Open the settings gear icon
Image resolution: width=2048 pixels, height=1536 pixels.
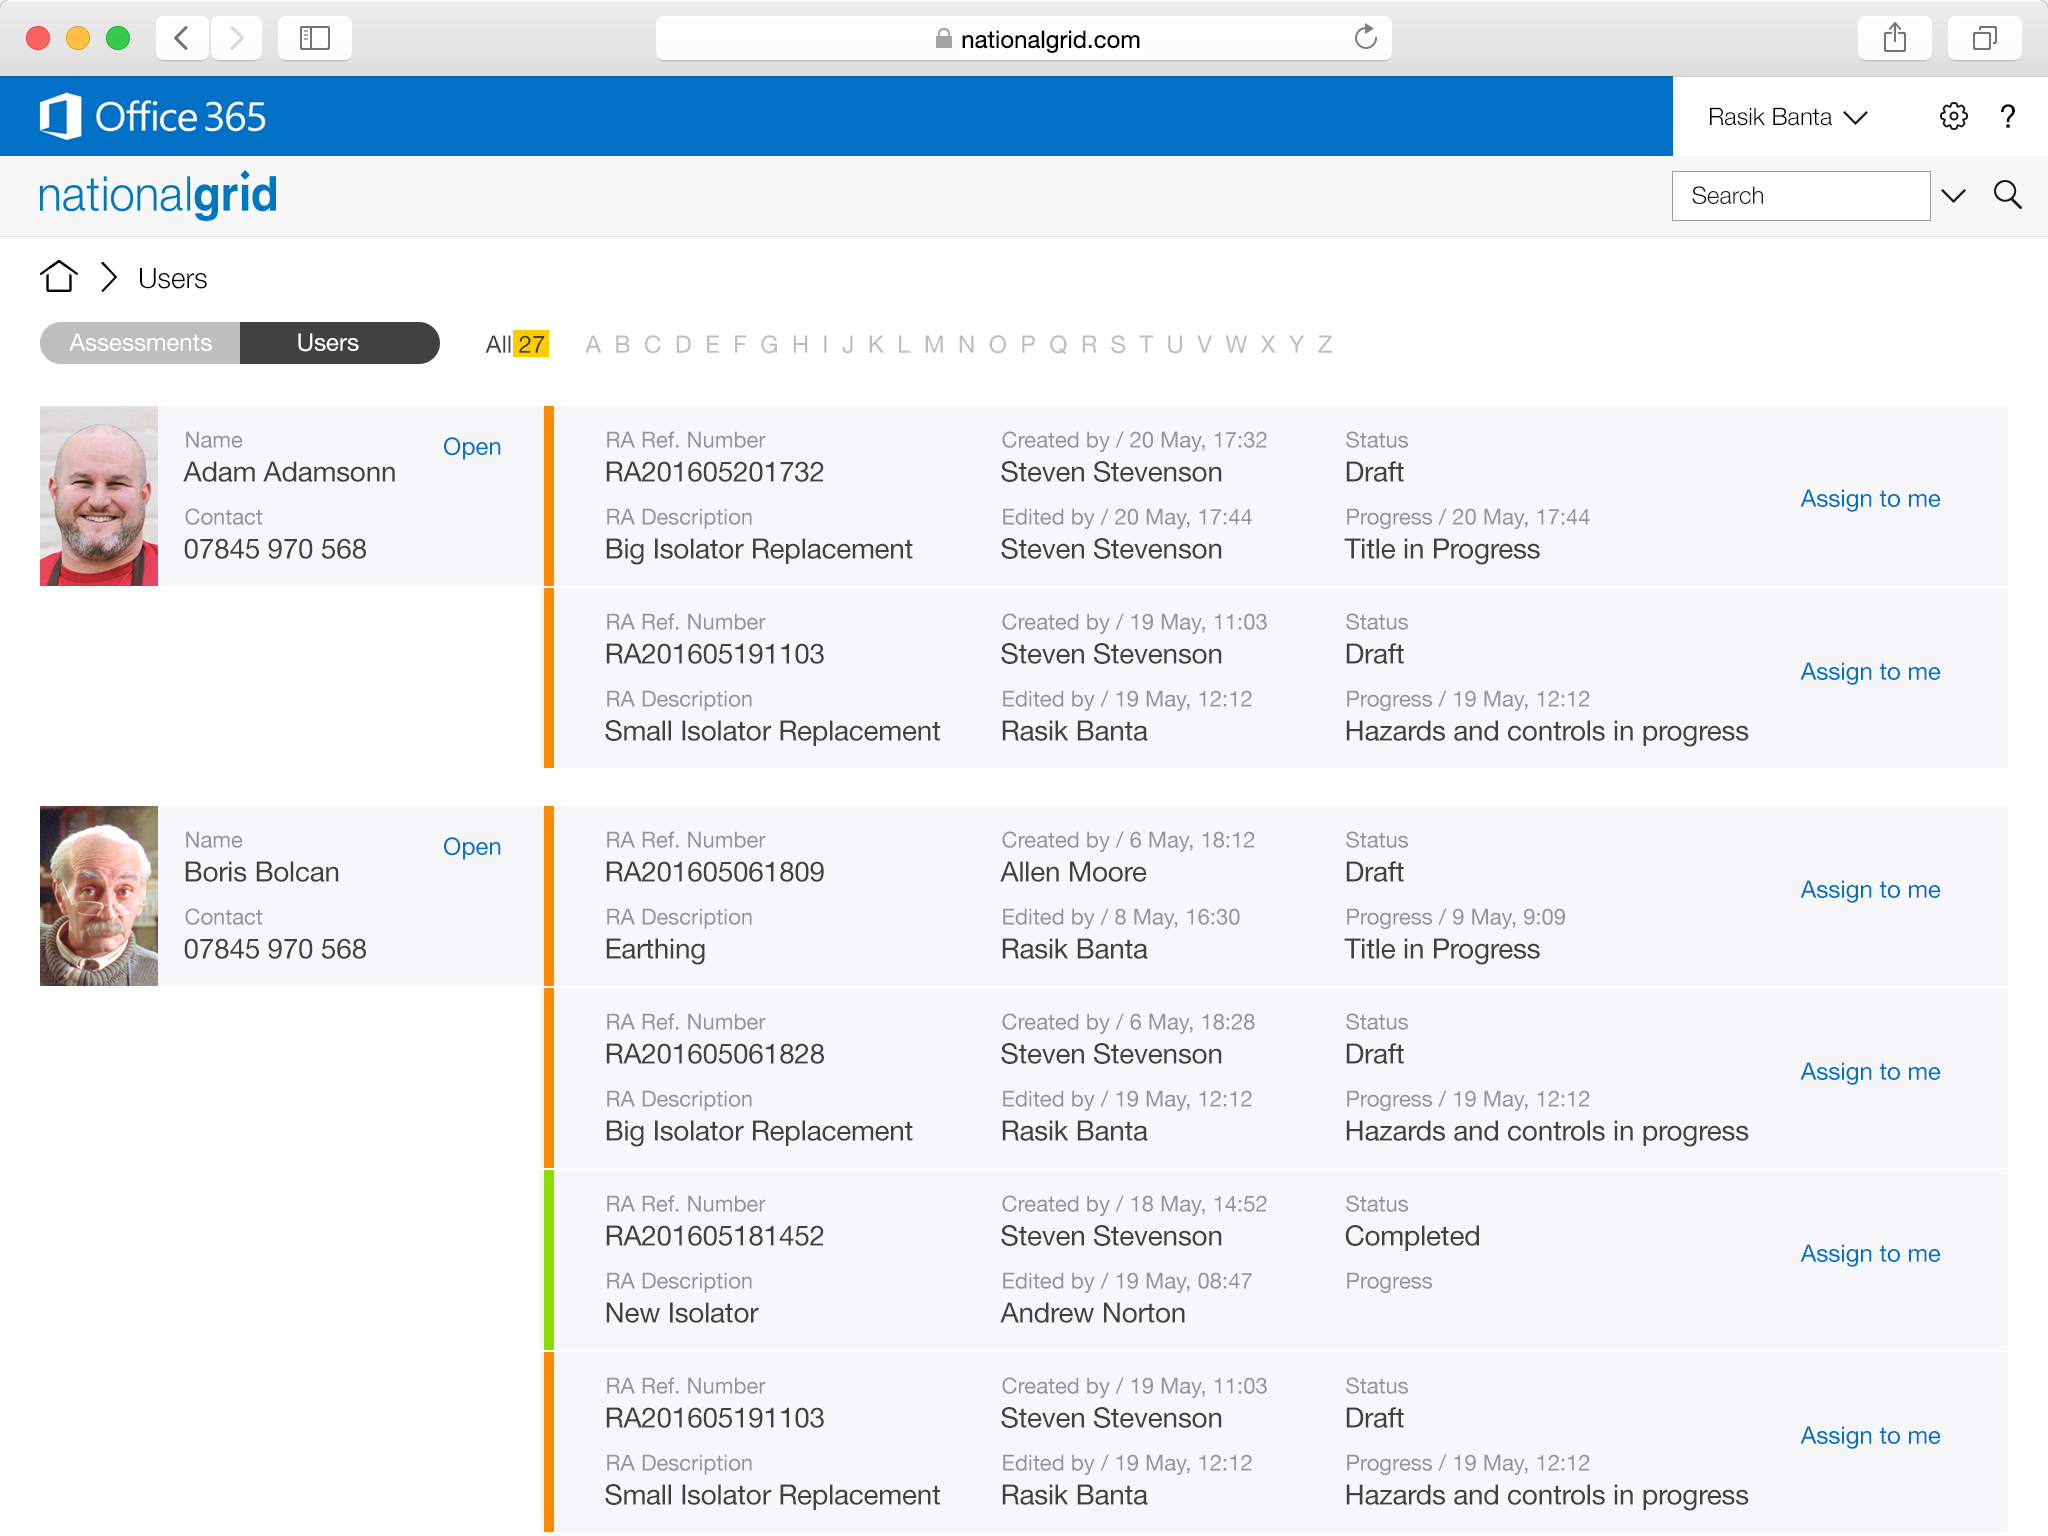pyautogui.click(x=1953, y=117)
